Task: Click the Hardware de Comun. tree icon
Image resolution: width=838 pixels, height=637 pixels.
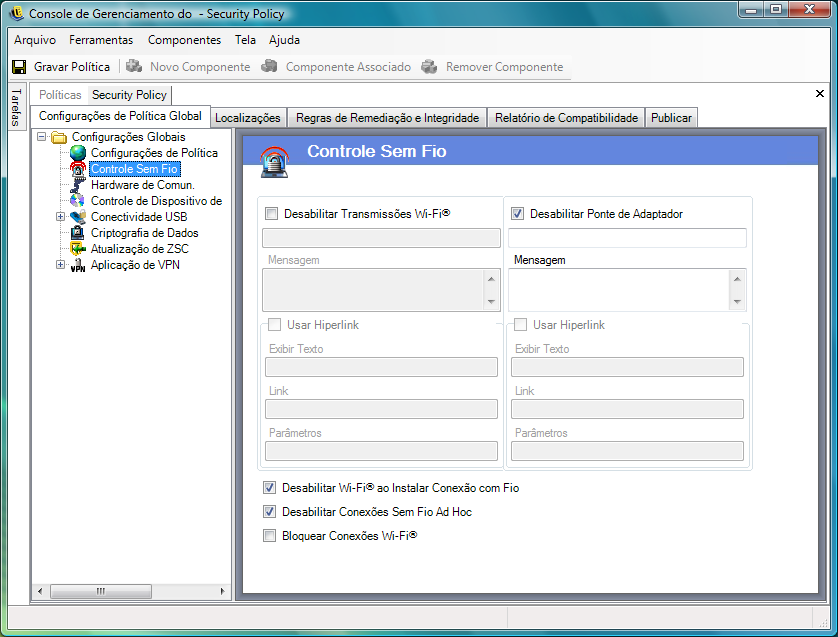Action: click(78, 185)
